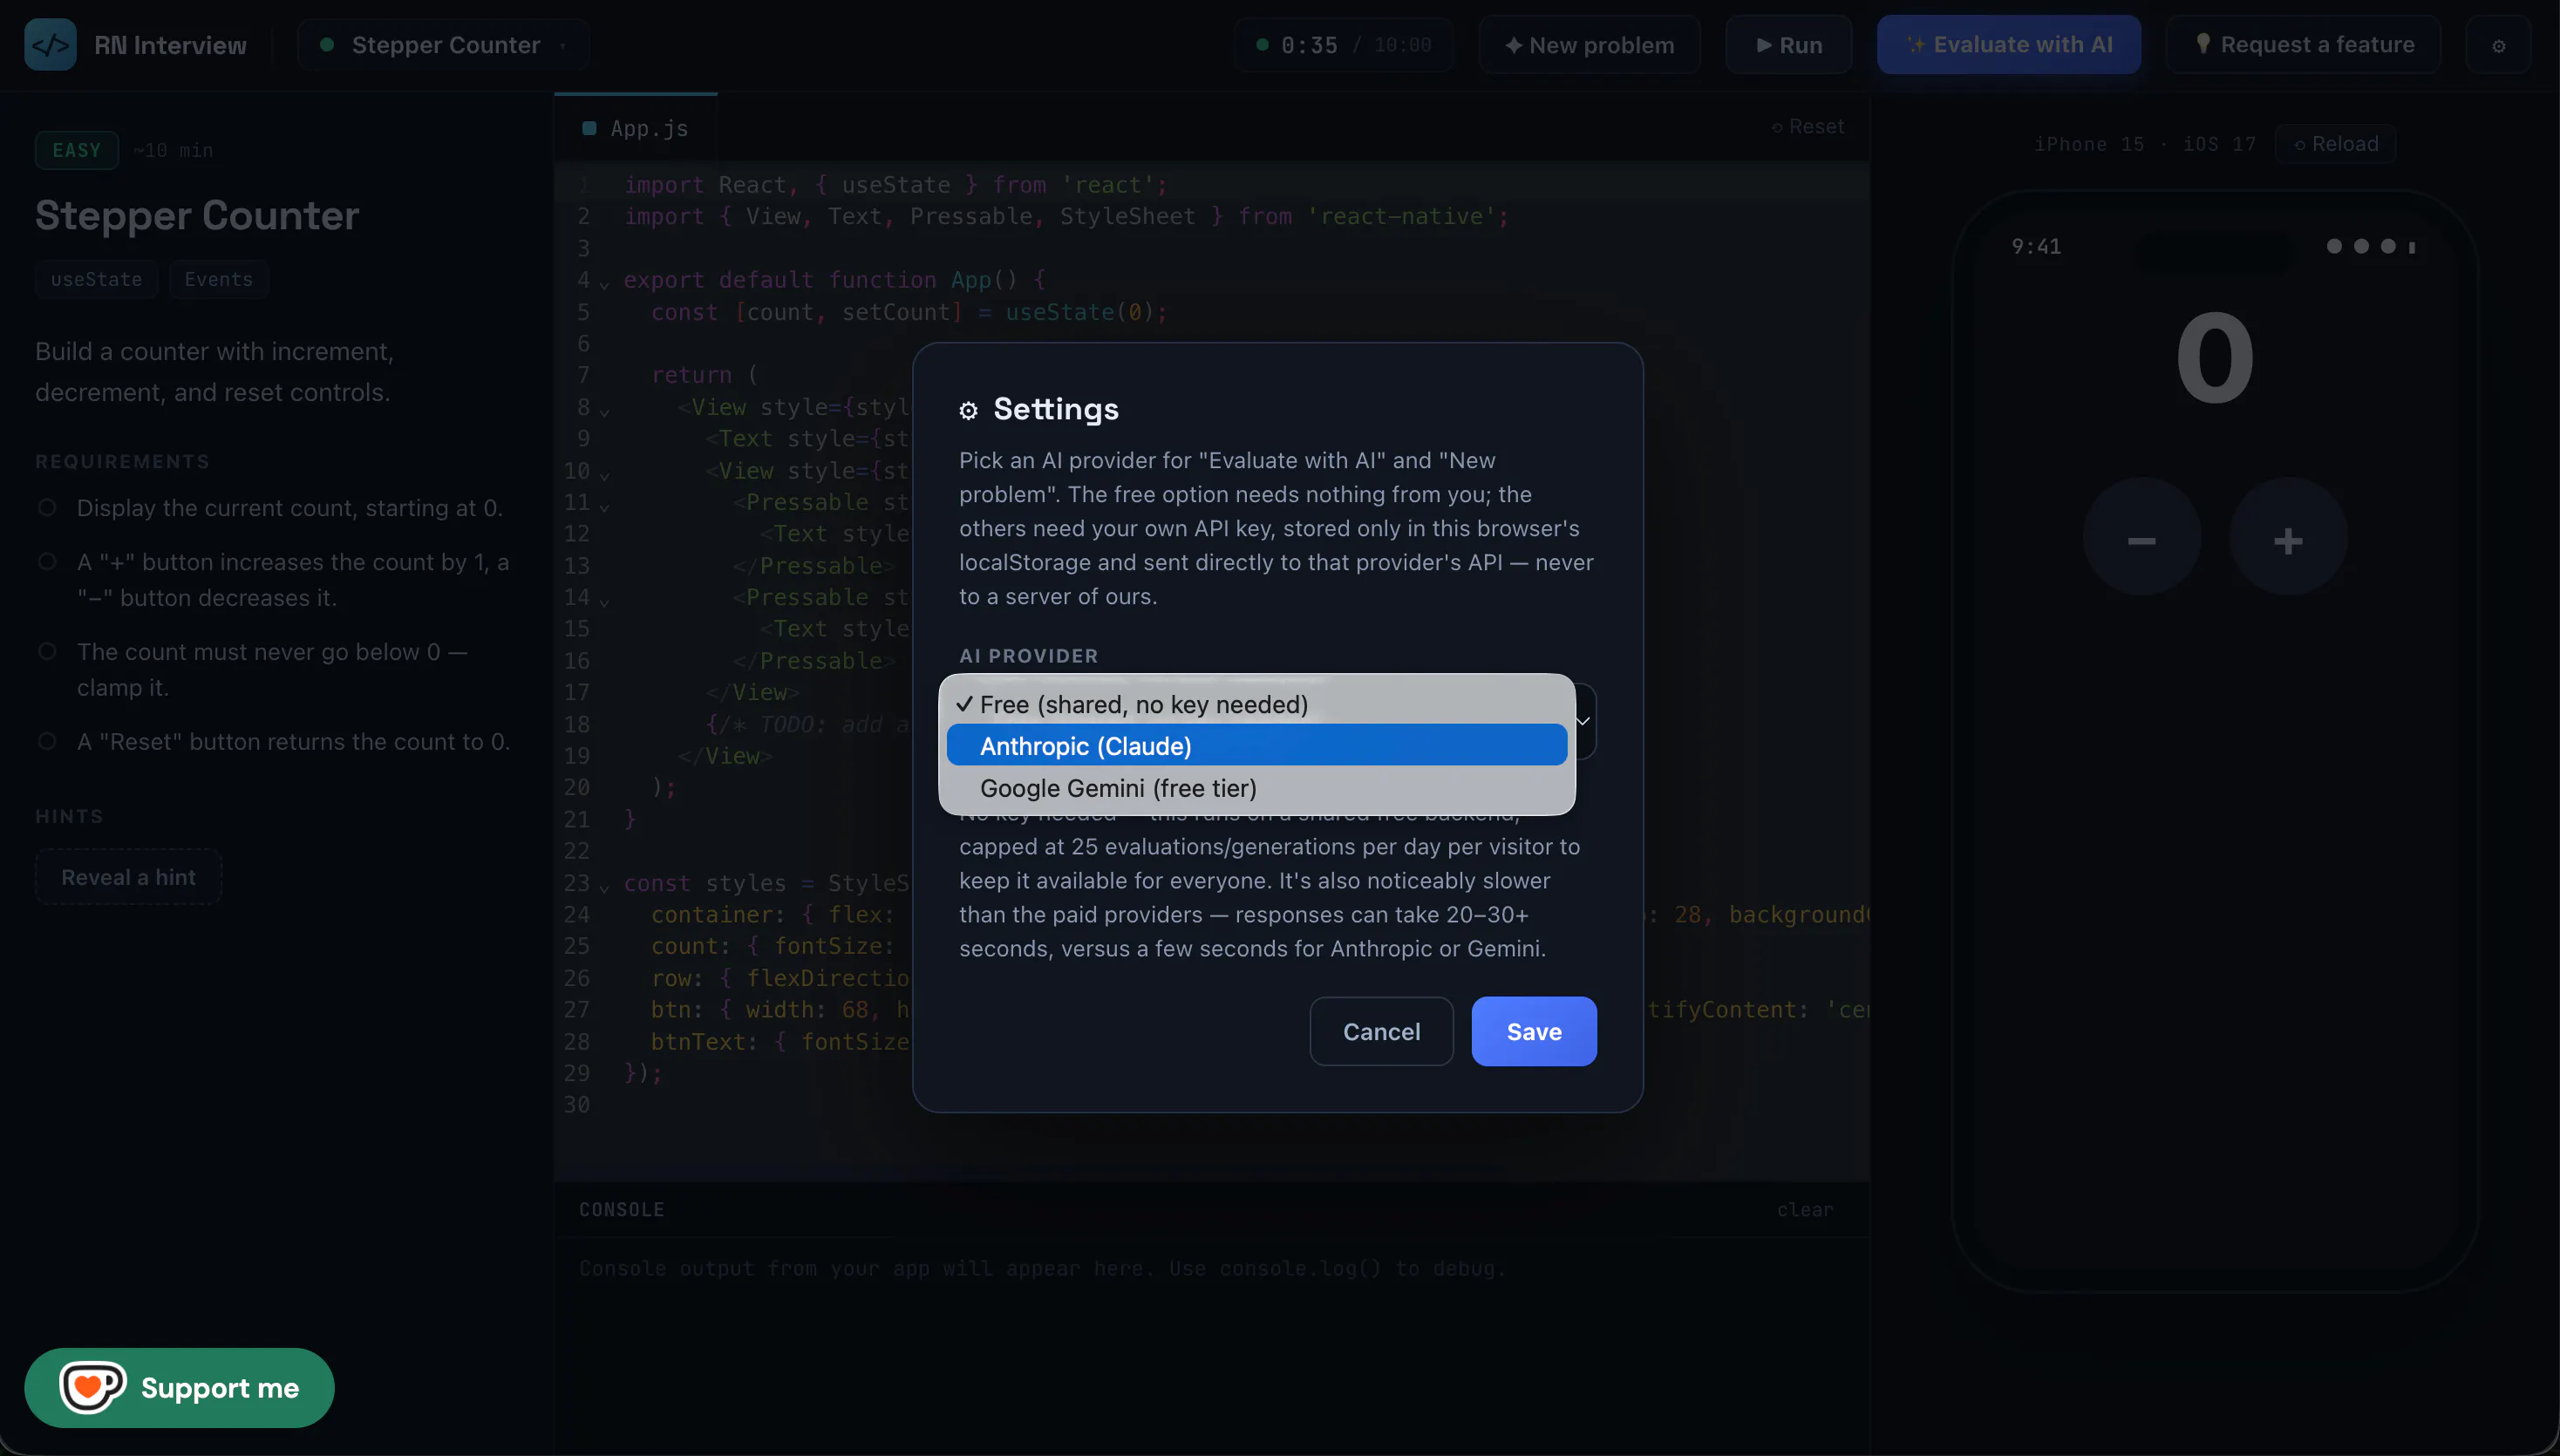Select Free (shared, no key needed) option
The height and width of the screenshot is (1456, 2560).
click(x=1256, y=704)
